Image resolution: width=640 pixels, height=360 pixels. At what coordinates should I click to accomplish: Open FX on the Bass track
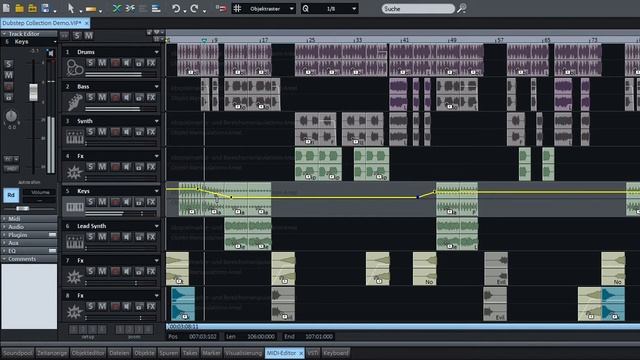(151, 98)
